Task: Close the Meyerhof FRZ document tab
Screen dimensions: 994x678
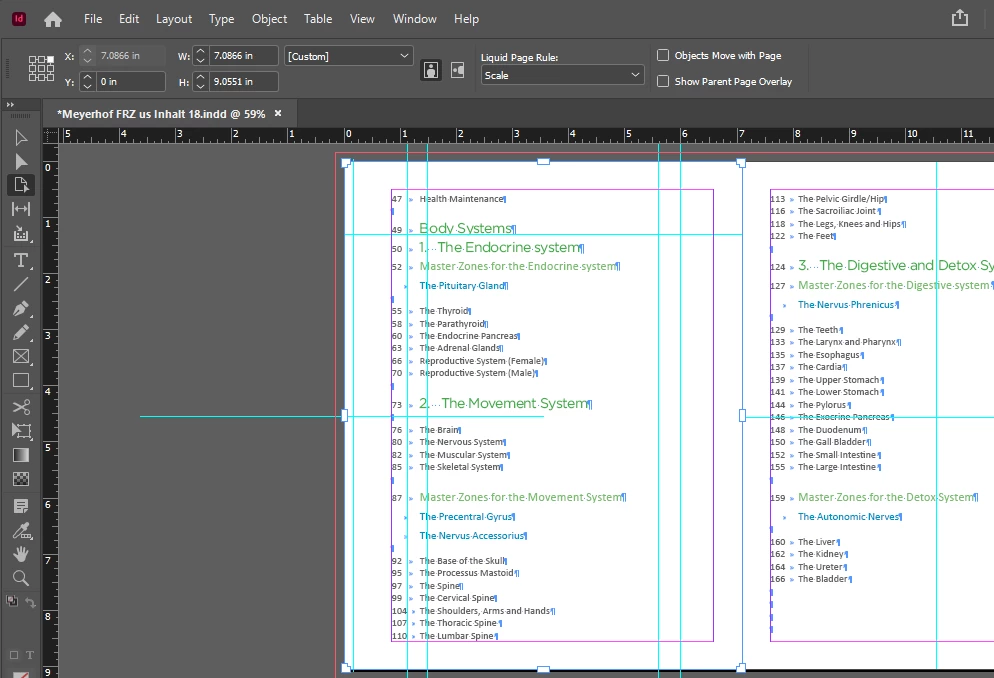Action: [278, 113]
